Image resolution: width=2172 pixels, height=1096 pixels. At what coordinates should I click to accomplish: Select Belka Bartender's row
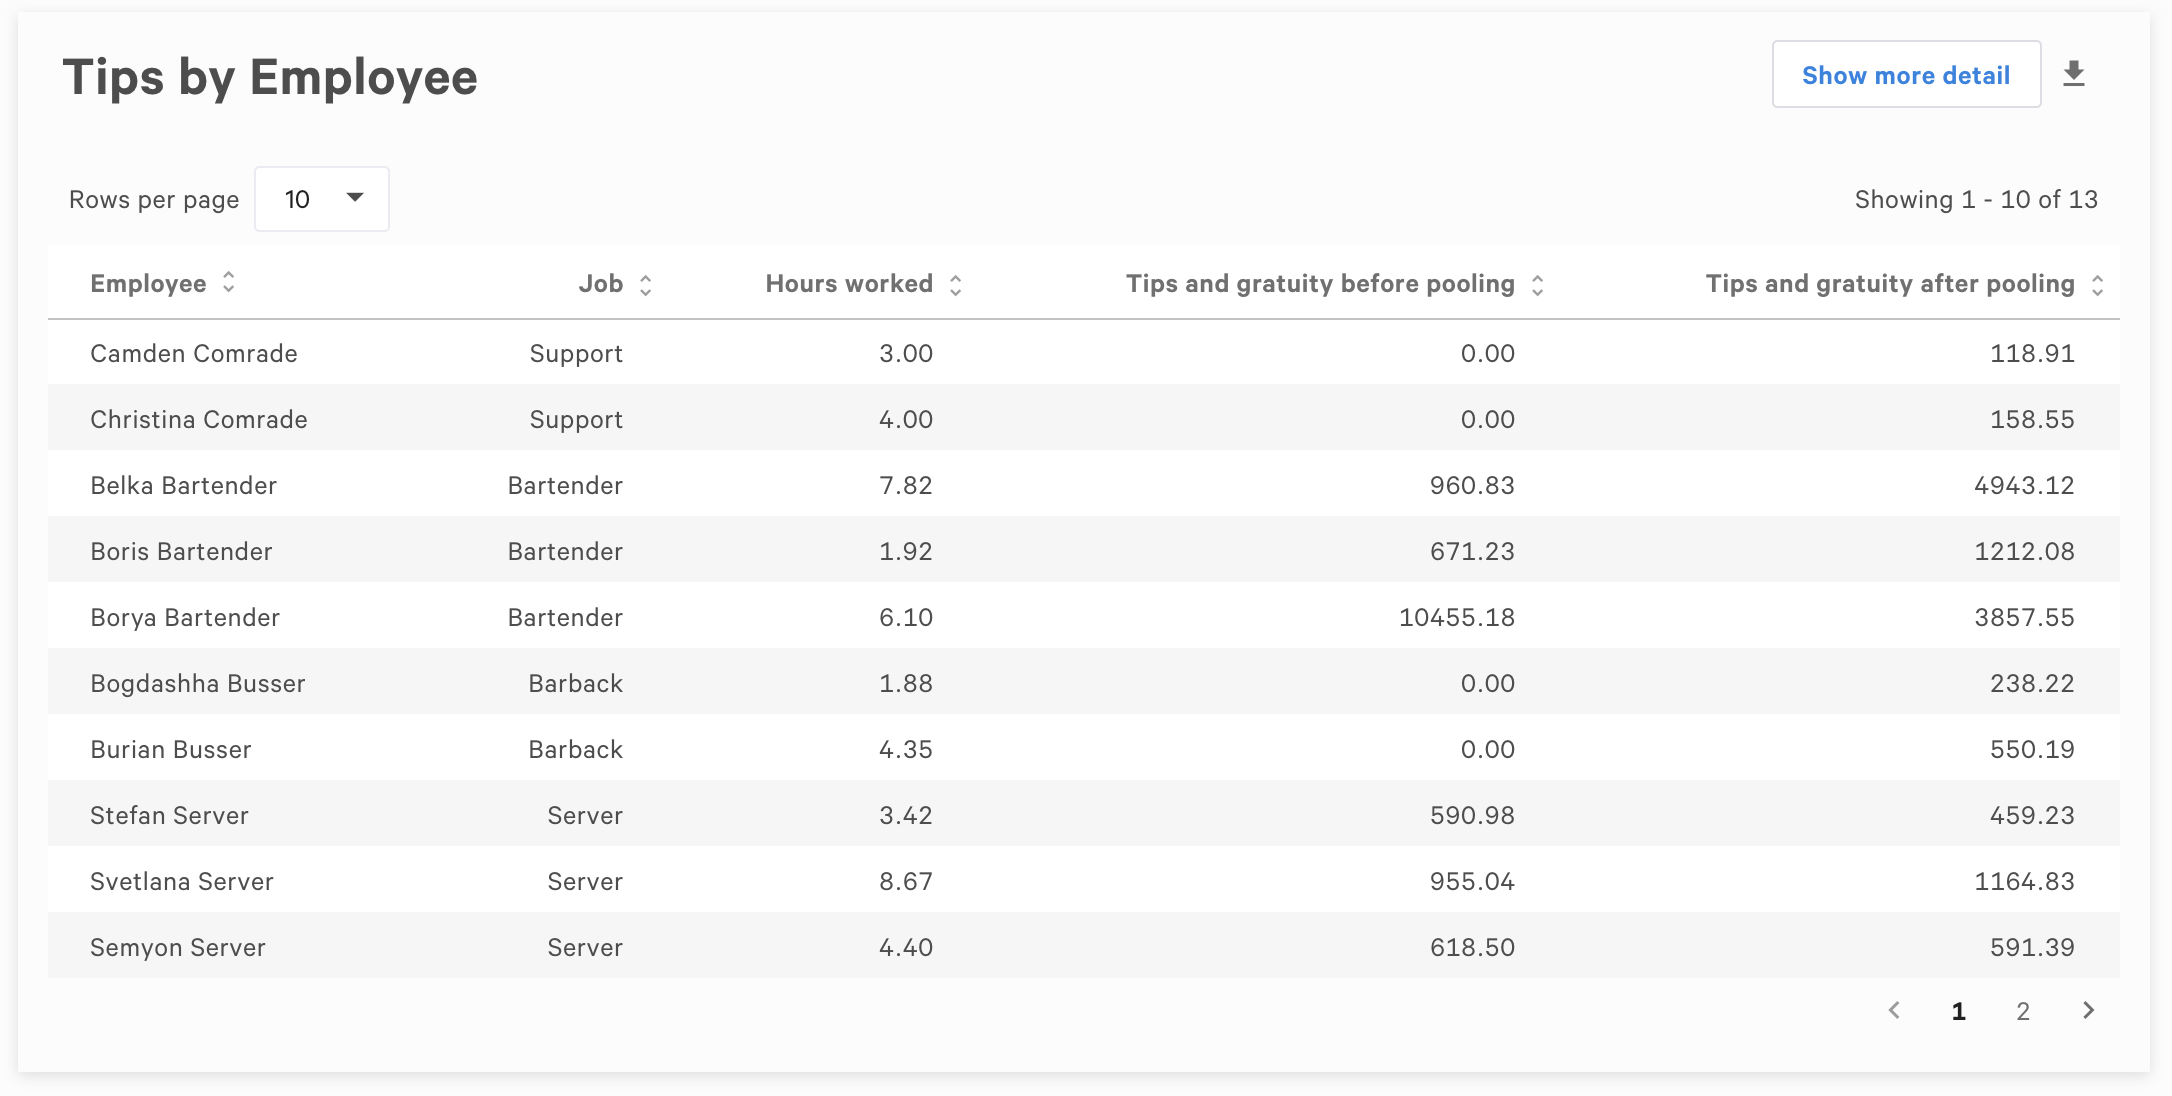pyautogui.click(x=183, y=485)
